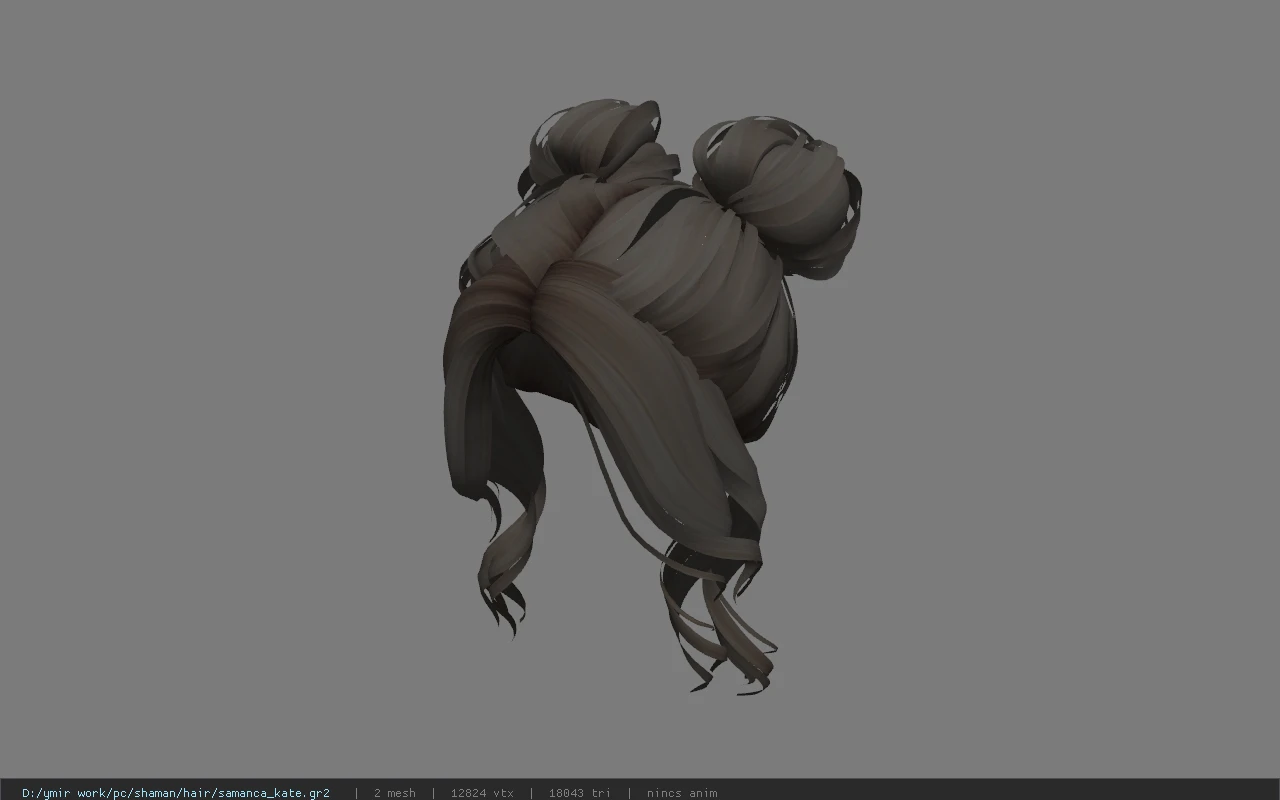The height and width of the screenshot is (800, 1280).
Task: Click the 3D hair model in viewport
Action: [x=652, y=396]
